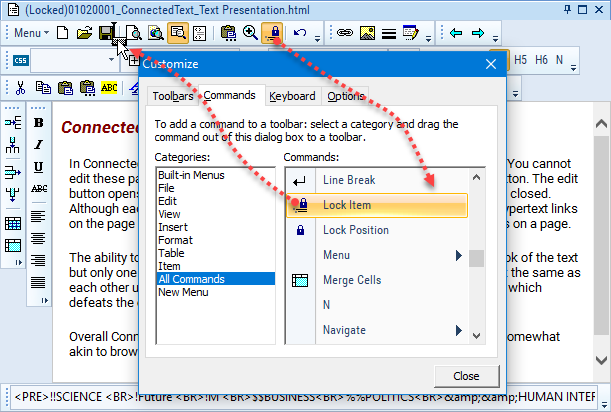Viewport: 611px width, 412px height.
Task: Click the move item right tree icon
Action: (13, 172)
